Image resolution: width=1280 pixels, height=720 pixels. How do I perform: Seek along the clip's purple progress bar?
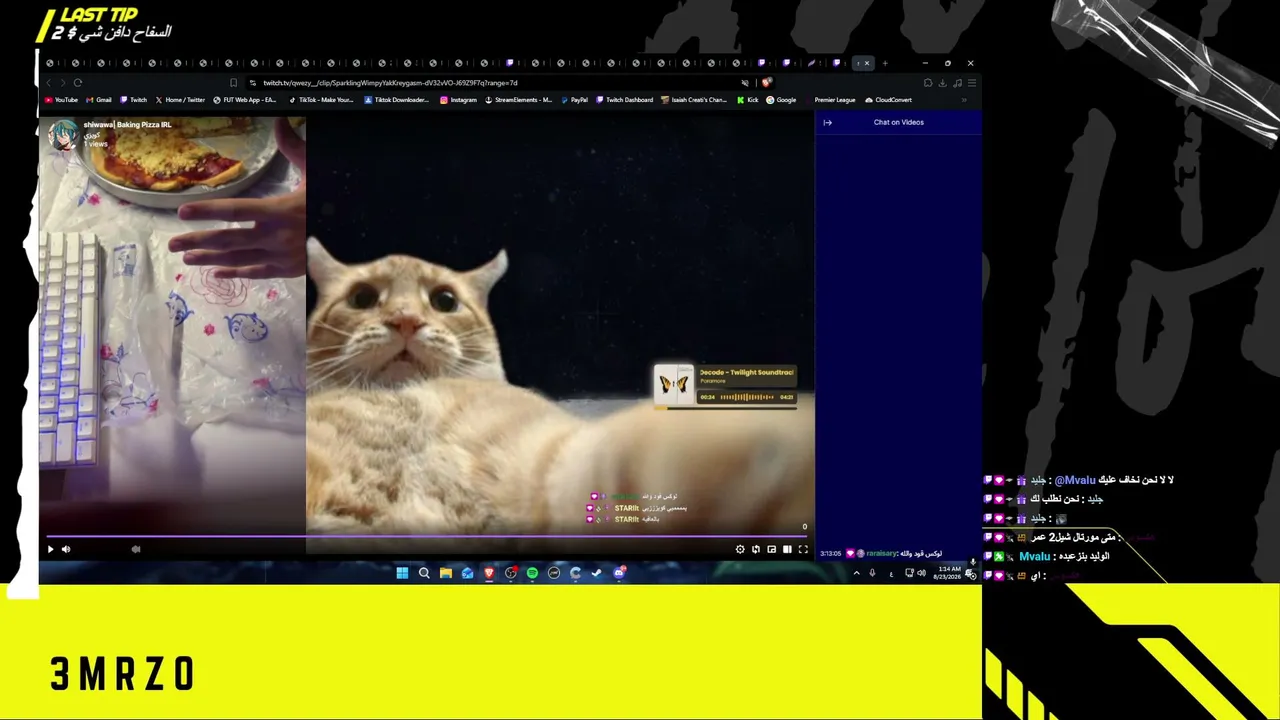click(426, 537)
